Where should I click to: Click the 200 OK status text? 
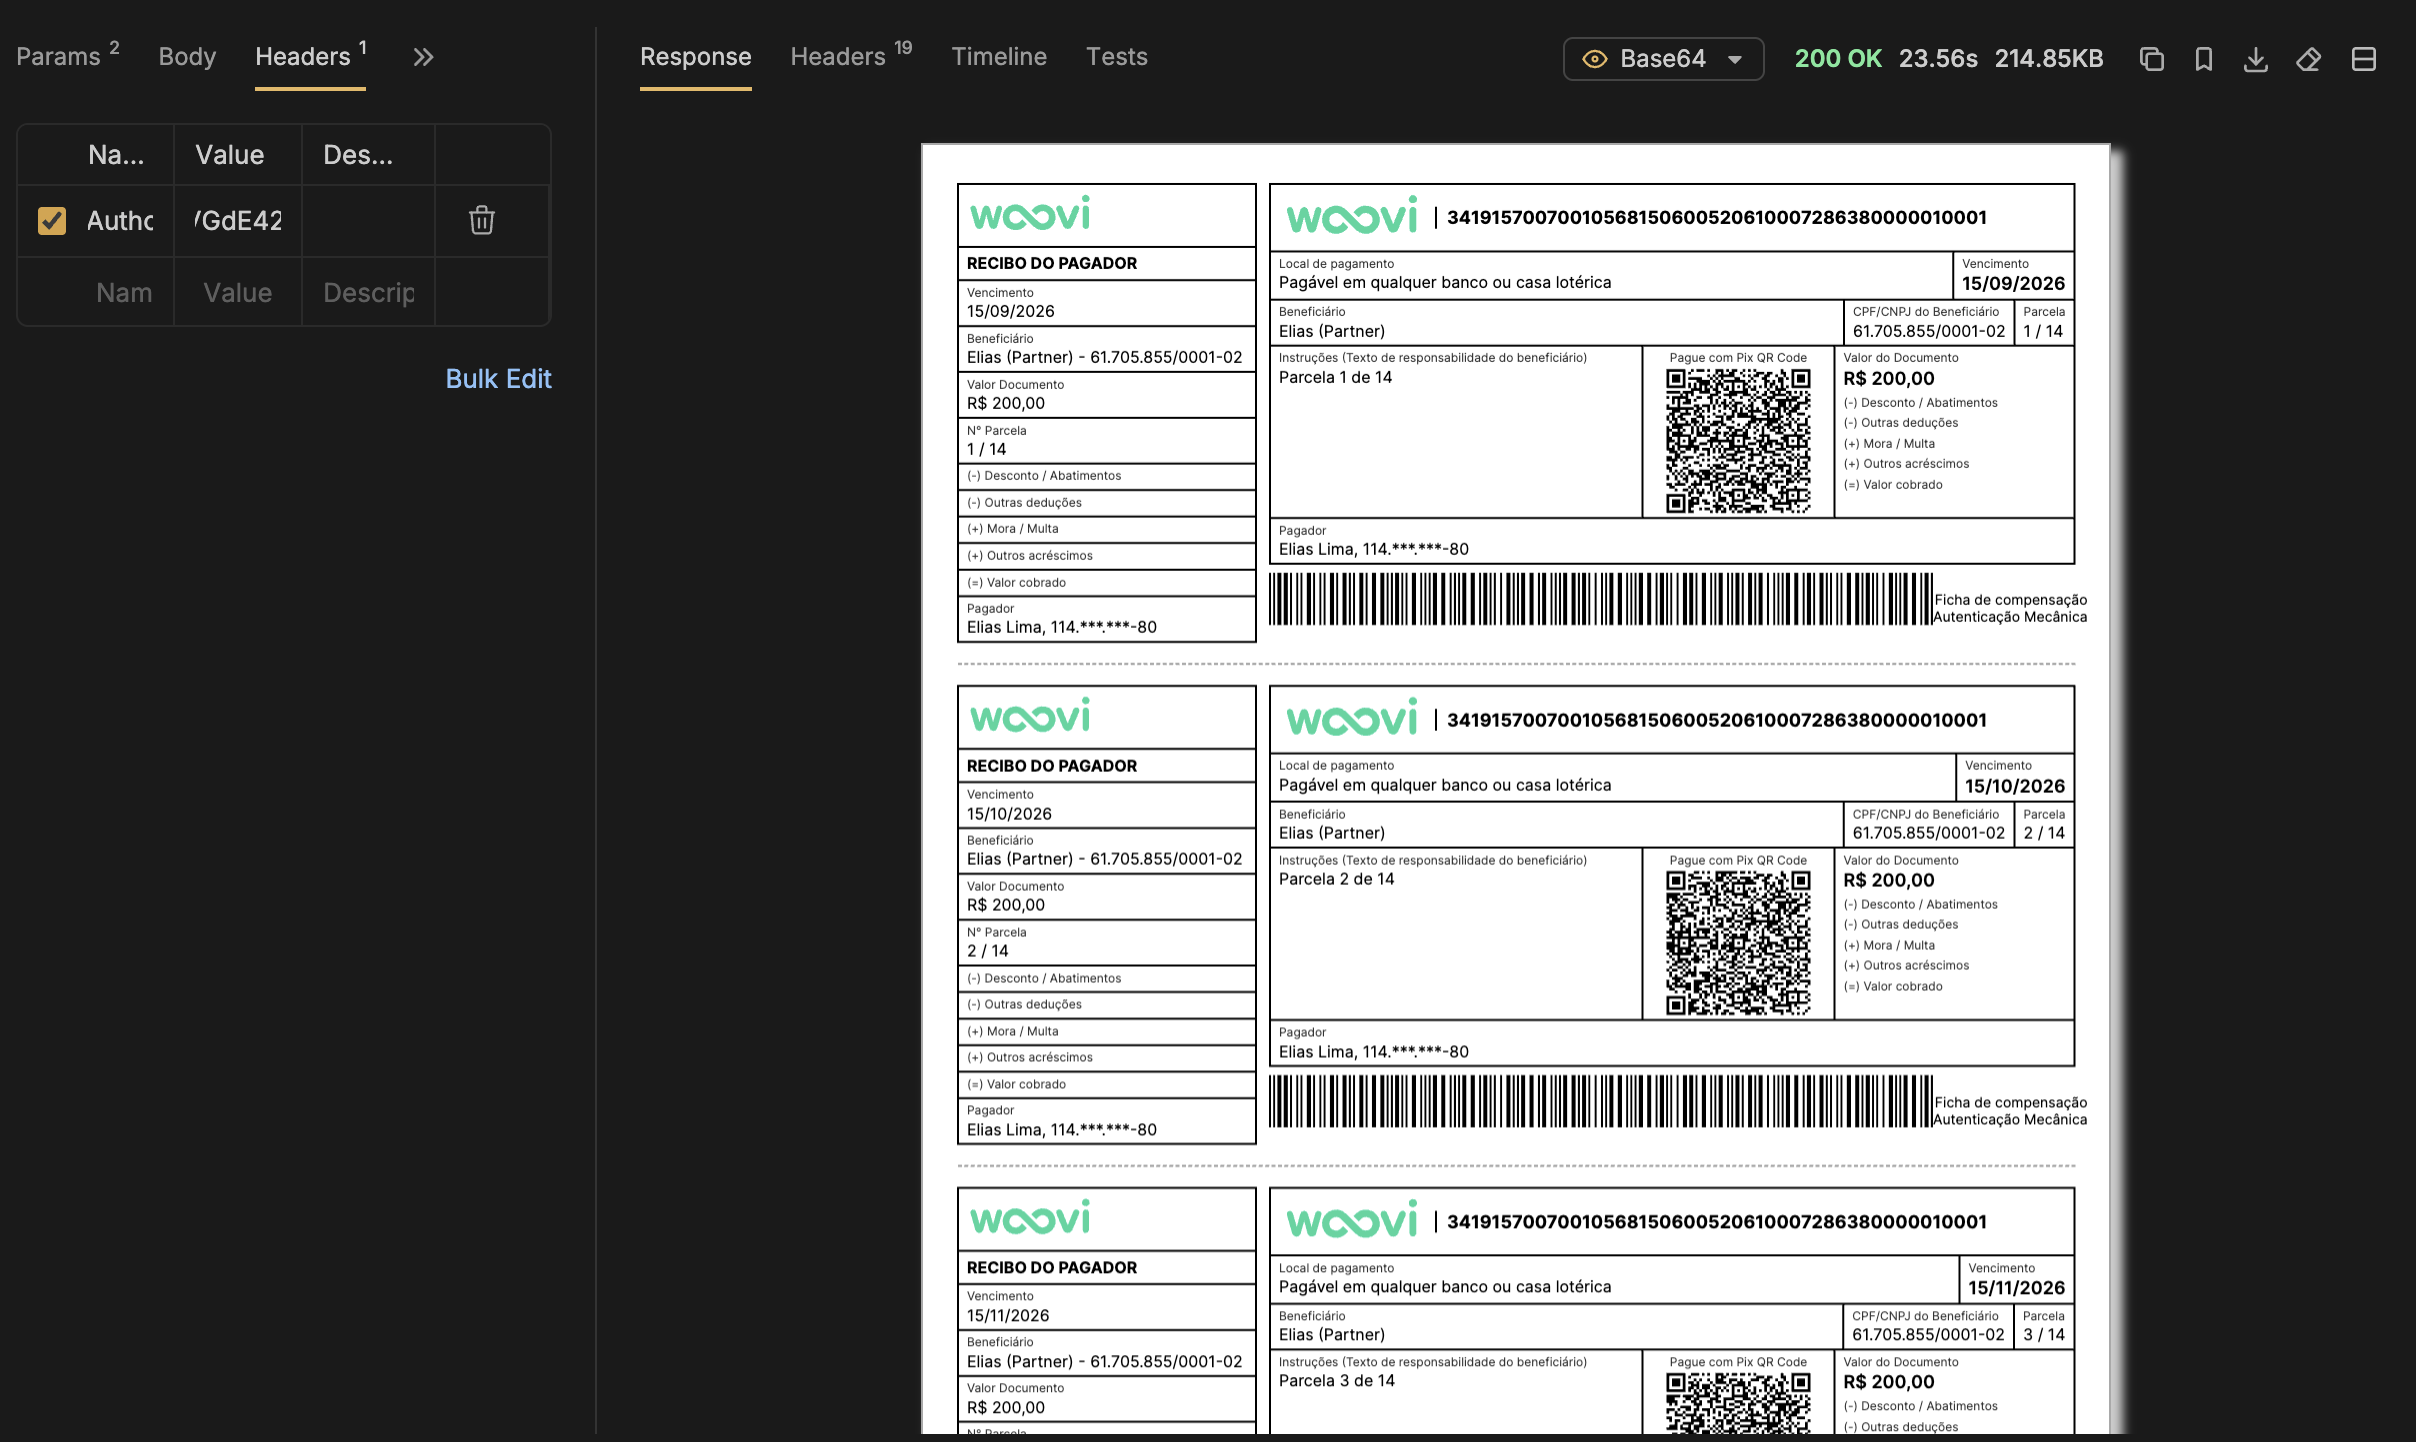[1838, 59]
